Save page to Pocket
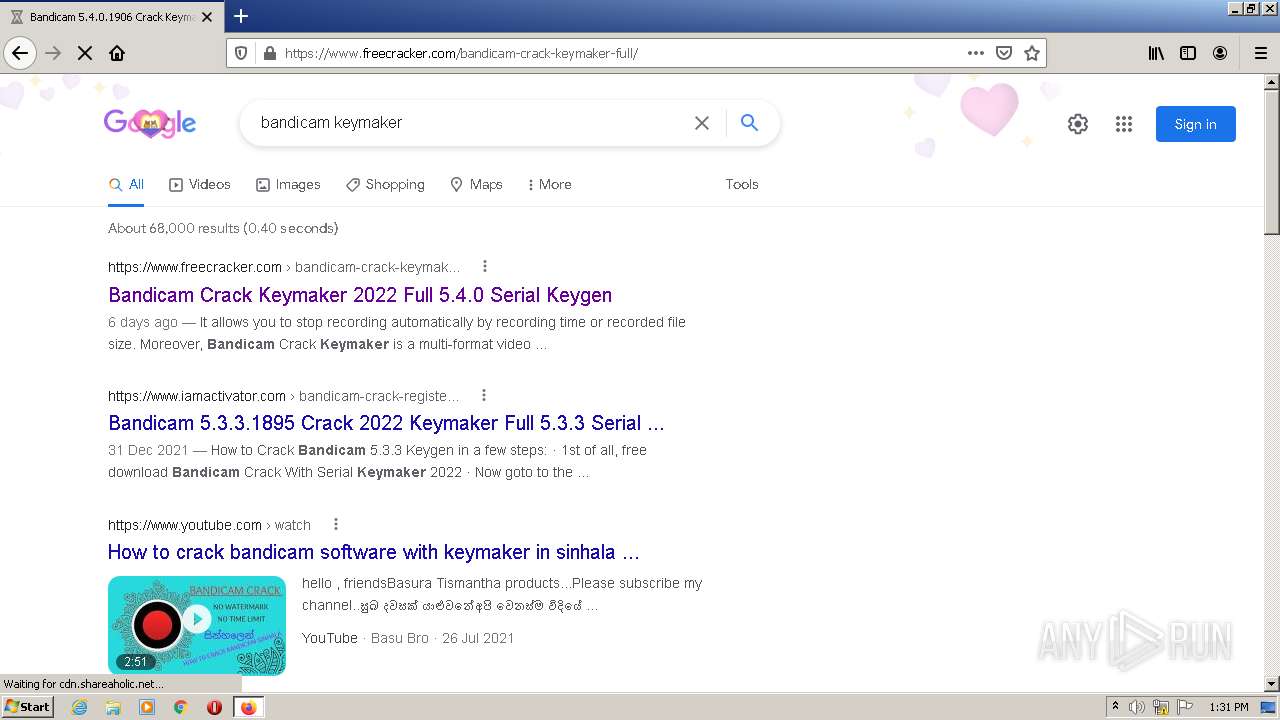This screenshot has height=720, width=1280. pyautogui.click(x=1004, y=53)
